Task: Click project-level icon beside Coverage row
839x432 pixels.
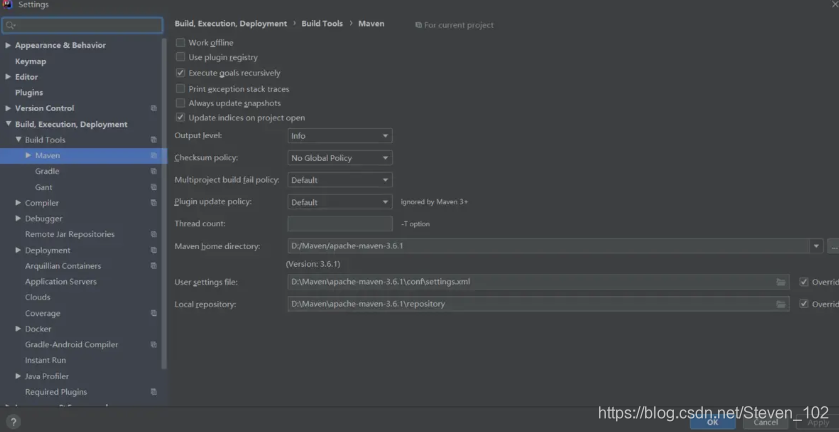Action: point(154,313)
